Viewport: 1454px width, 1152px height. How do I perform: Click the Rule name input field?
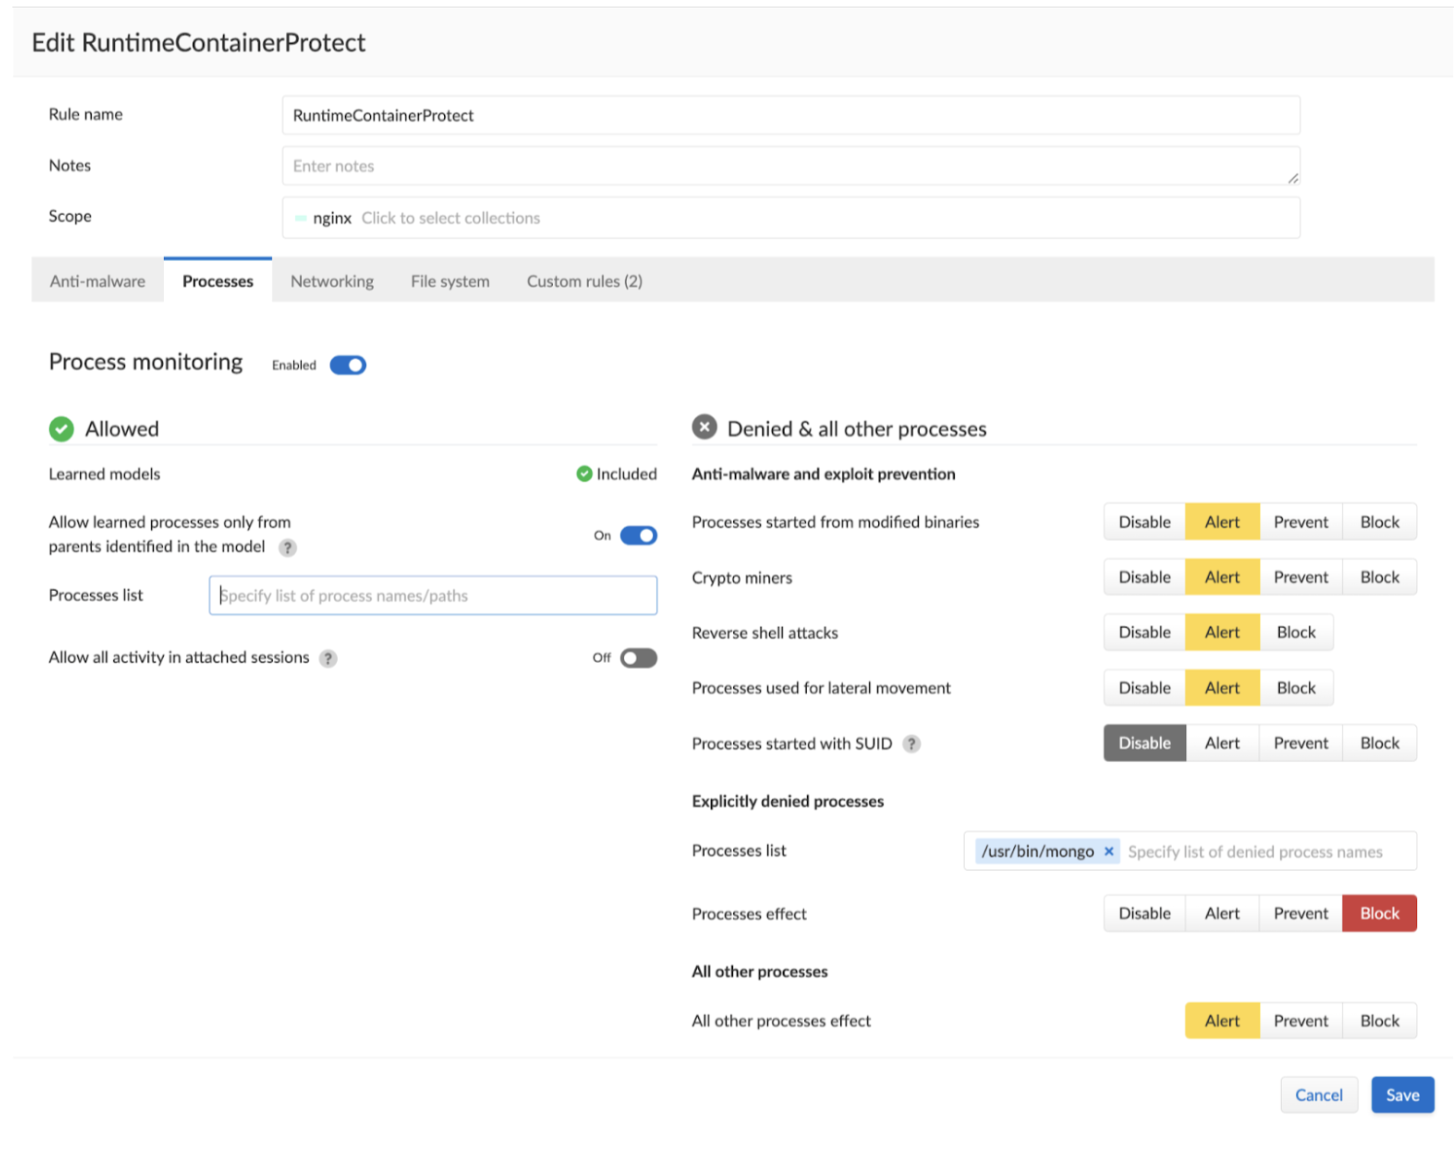pos(790,115)
